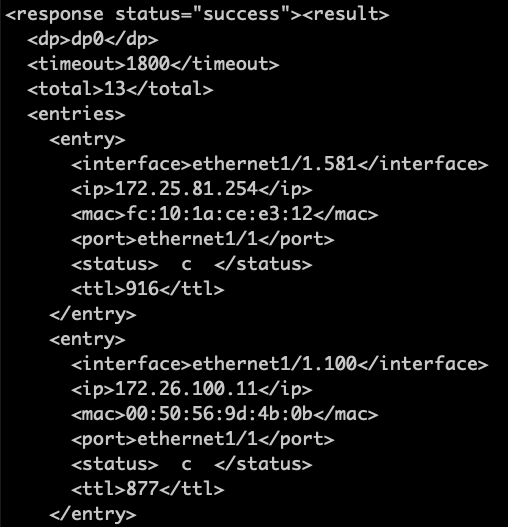The image size is (508, 527).
Task: Click the first closing entry tag
Action: coord(93,315)
